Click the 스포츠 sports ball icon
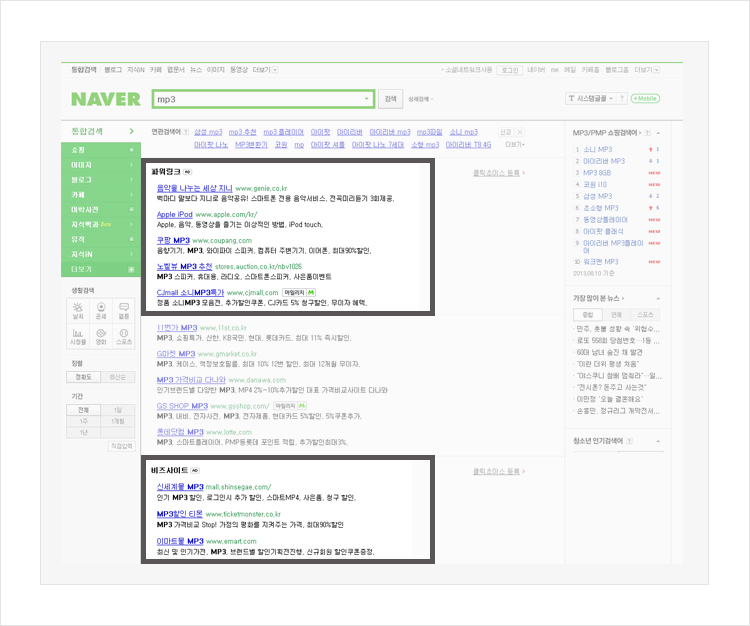Screen dimensions: 750x626 tap(124, 336)
